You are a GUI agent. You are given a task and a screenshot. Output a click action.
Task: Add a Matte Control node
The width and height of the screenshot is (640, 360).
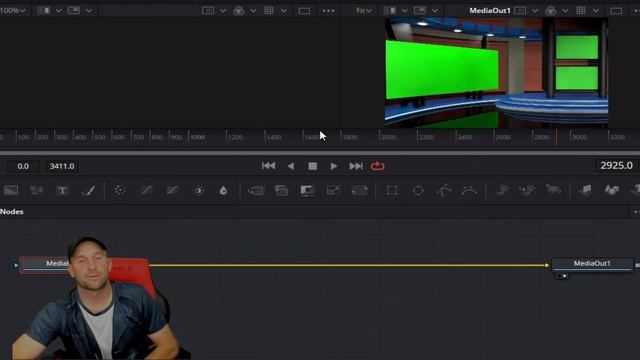tap(307, 190)
